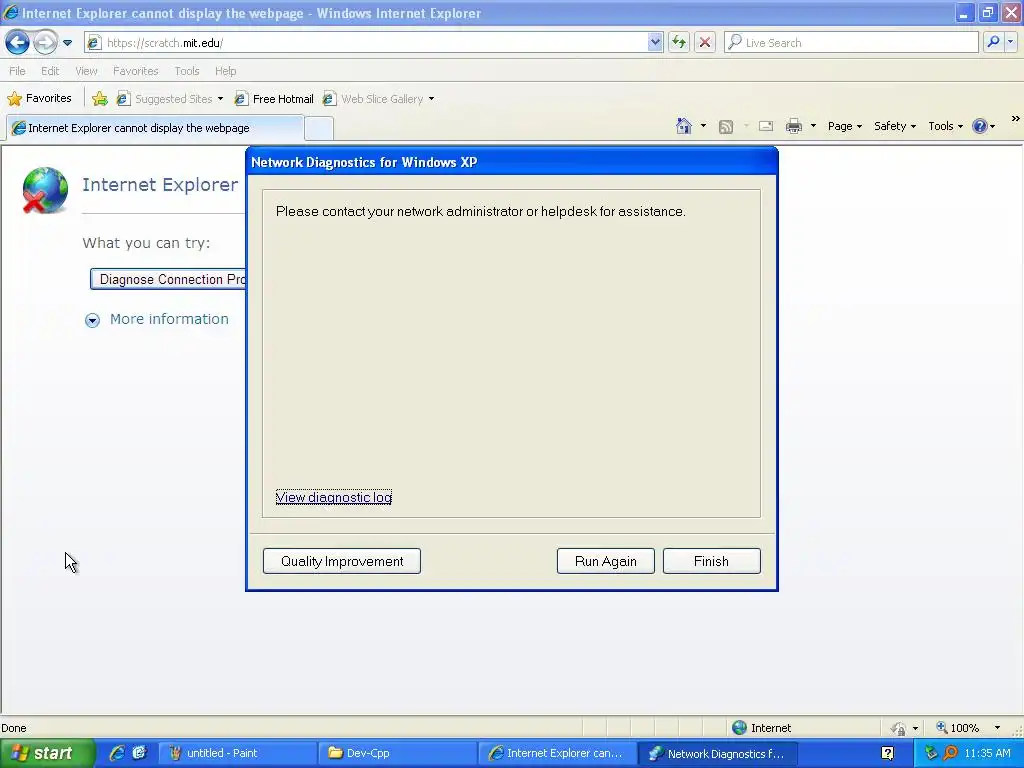Click the Run Again button
The width and height of the screenshot is (1024, 768).
[x=605, y=562]
